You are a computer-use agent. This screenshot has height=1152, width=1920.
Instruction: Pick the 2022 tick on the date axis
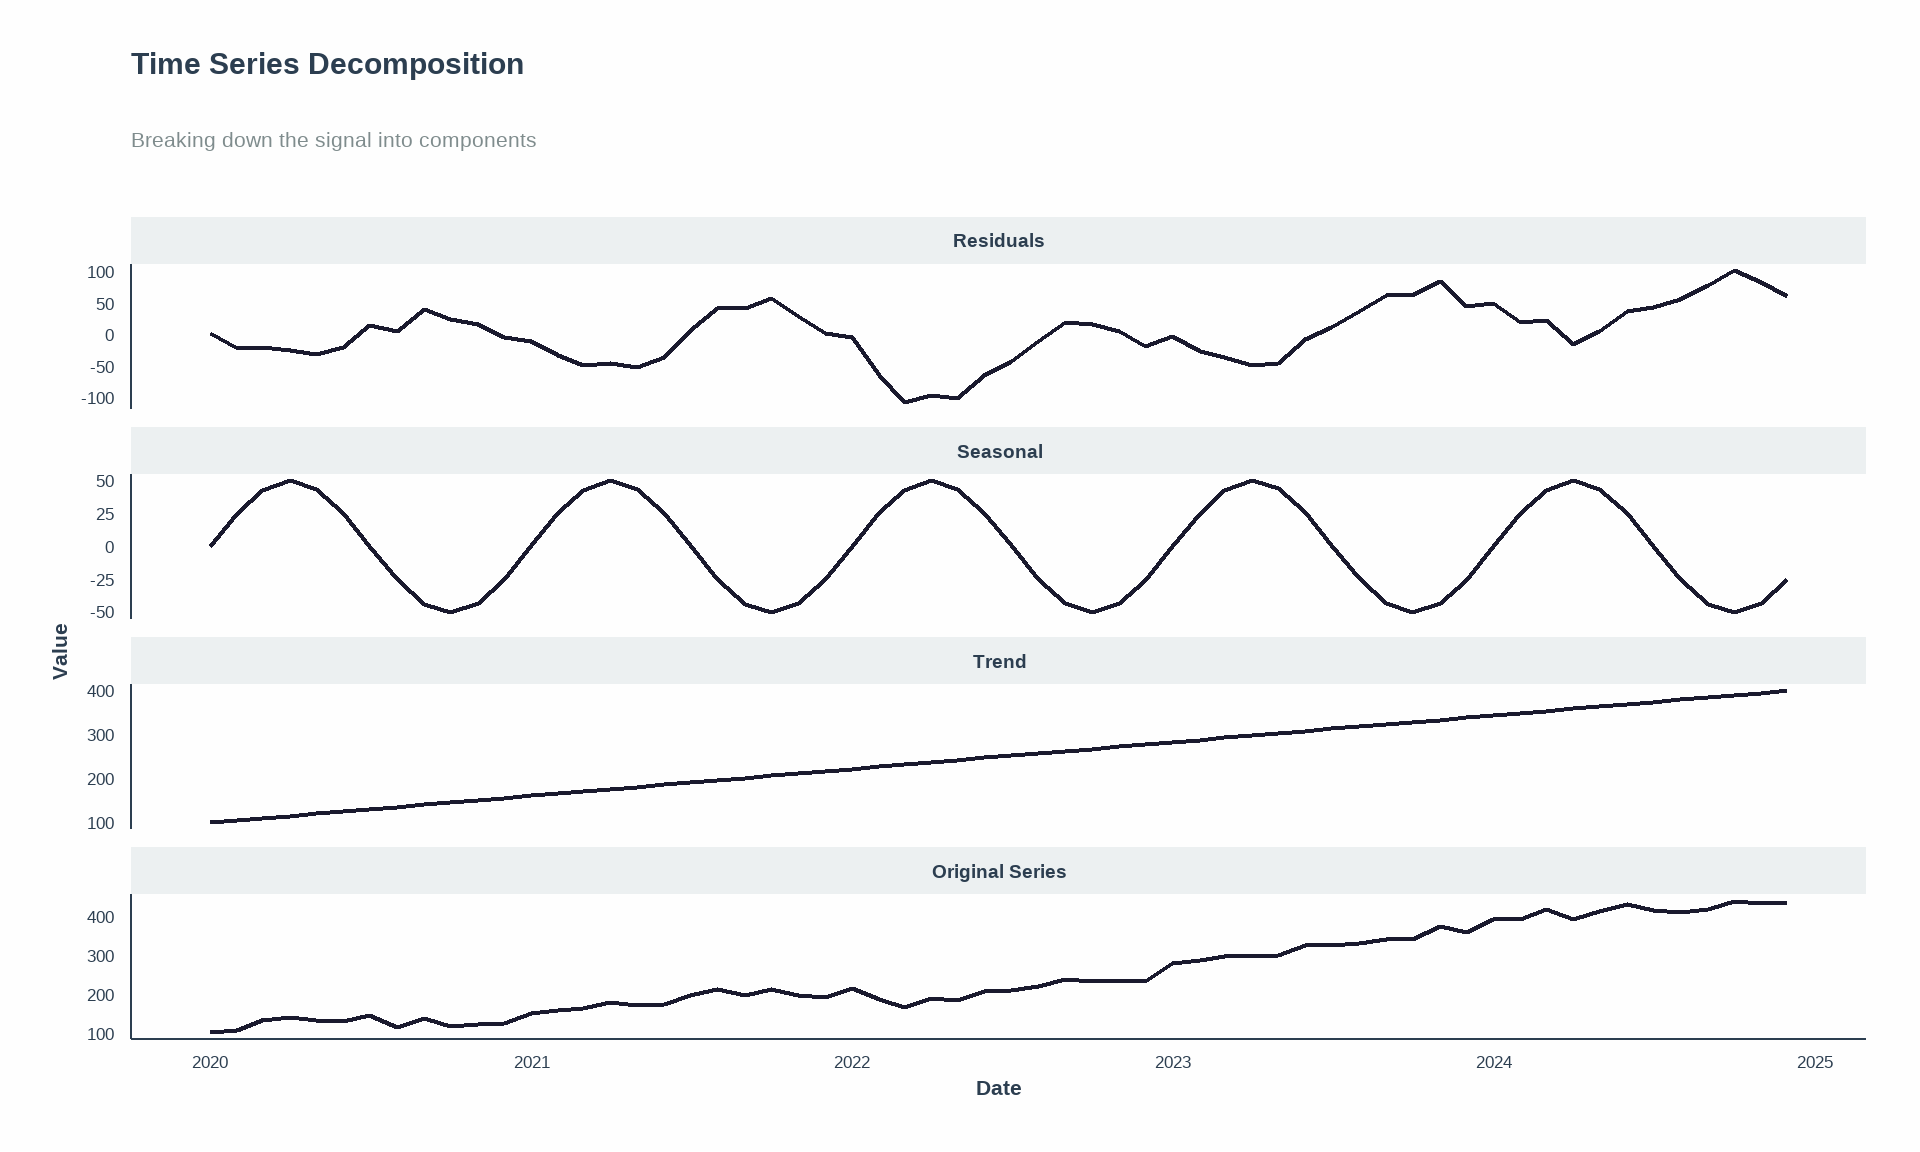pos(852,1062)
